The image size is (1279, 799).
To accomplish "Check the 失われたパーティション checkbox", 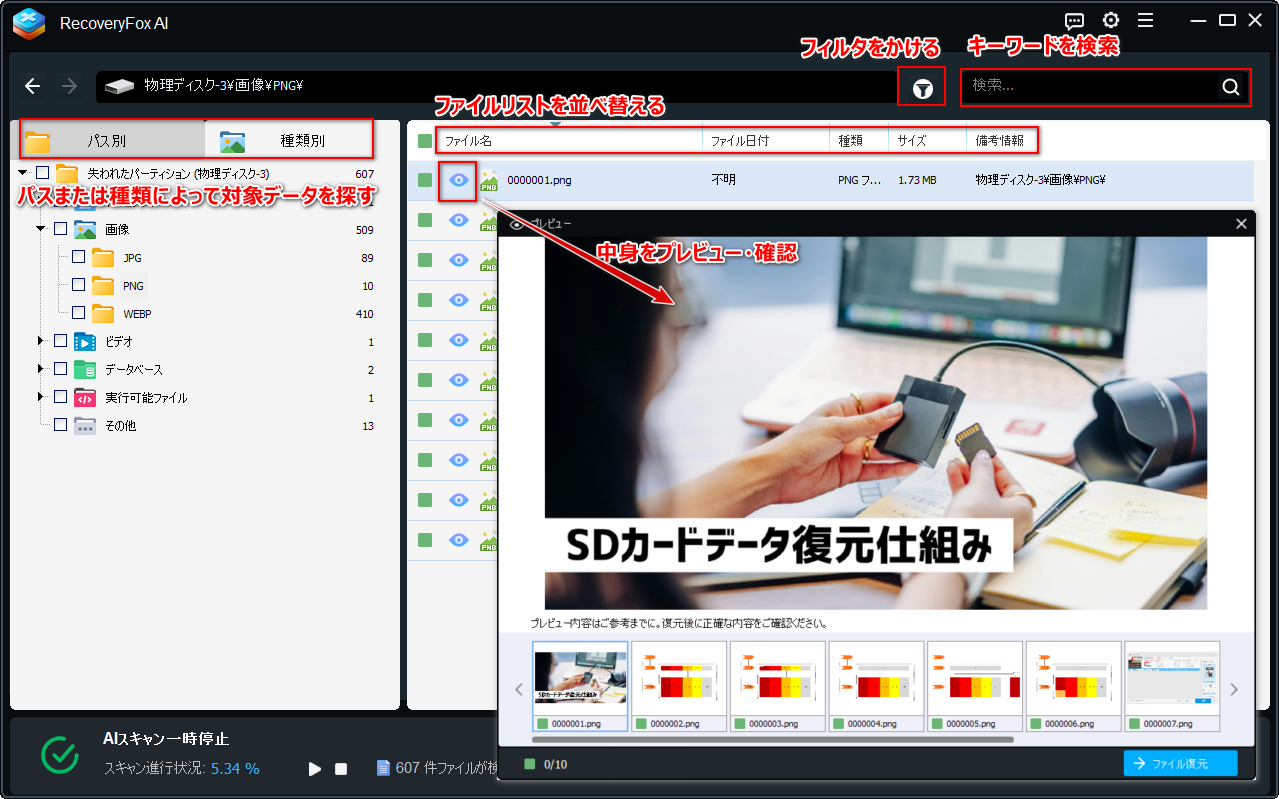I will pyautogui.click(x=42, y=173).
